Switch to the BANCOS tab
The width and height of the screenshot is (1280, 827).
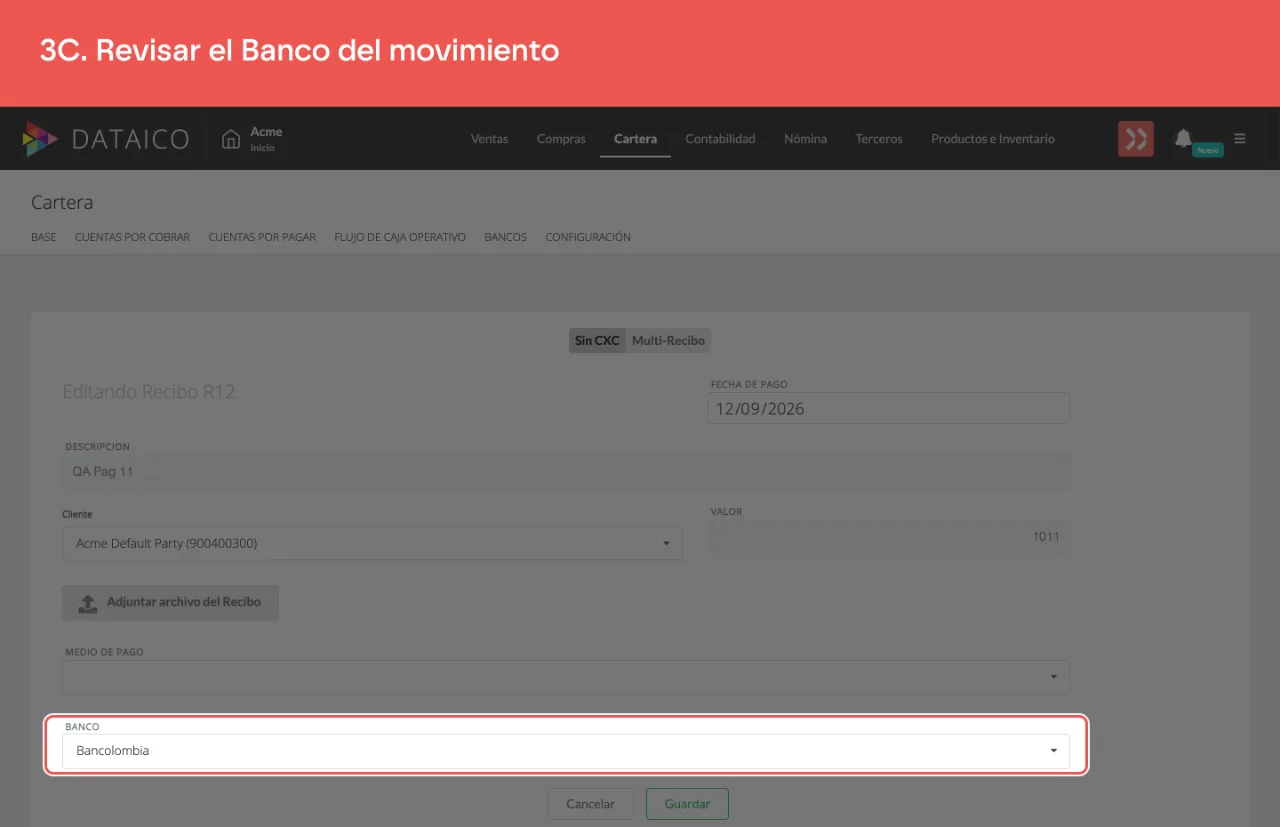[x=505, y=237]
